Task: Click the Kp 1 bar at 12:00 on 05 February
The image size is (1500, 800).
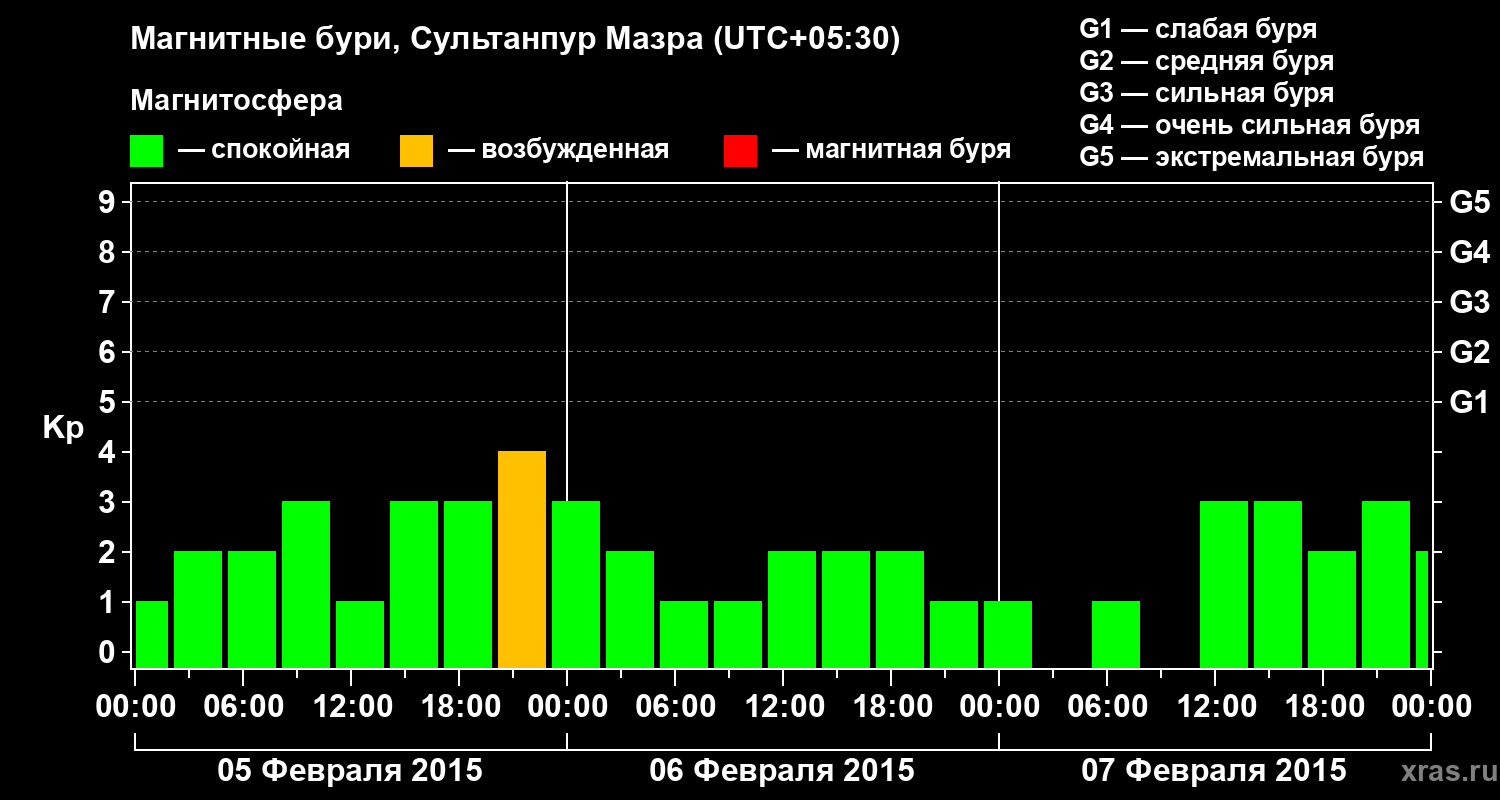Action: click(x=360, y=635)
